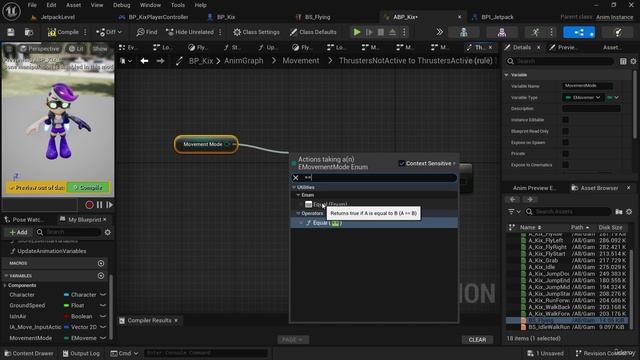Image resolution: width=640 pixels, height=360 pixels.
Task: Click AnimGraph in the breadcrumb
Action: [244, 61]
